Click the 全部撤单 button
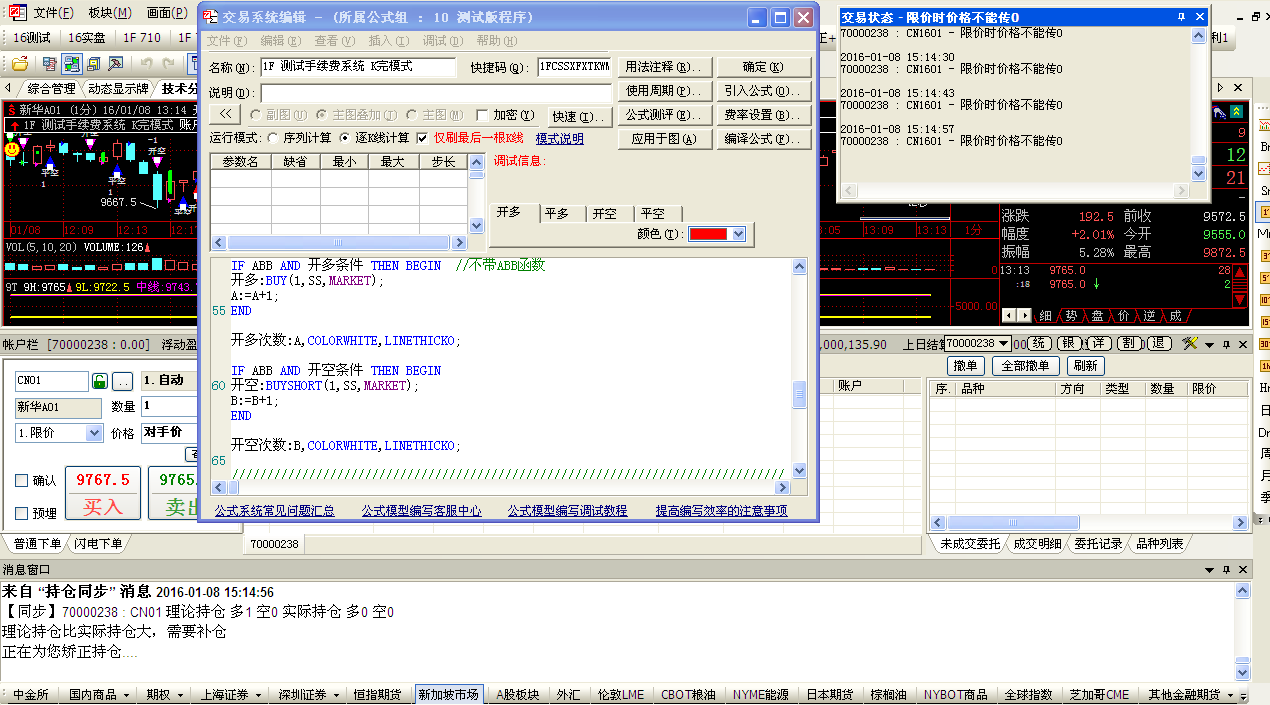The height and width of the screenshot is (705, 1270). click(x=1024, y=366)
